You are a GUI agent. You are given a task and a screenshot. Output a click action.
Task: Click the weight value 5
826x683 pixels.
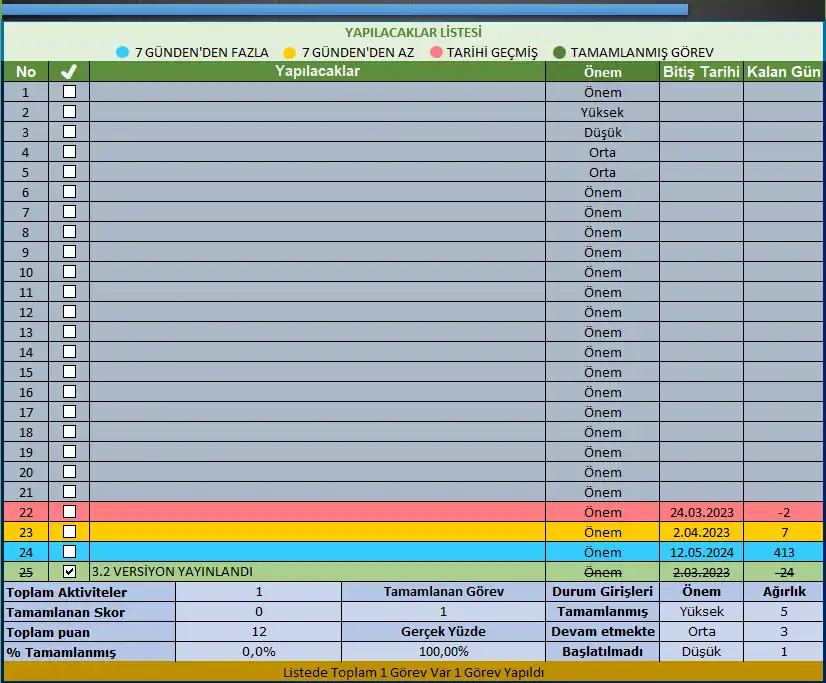(x=784, y=611)
